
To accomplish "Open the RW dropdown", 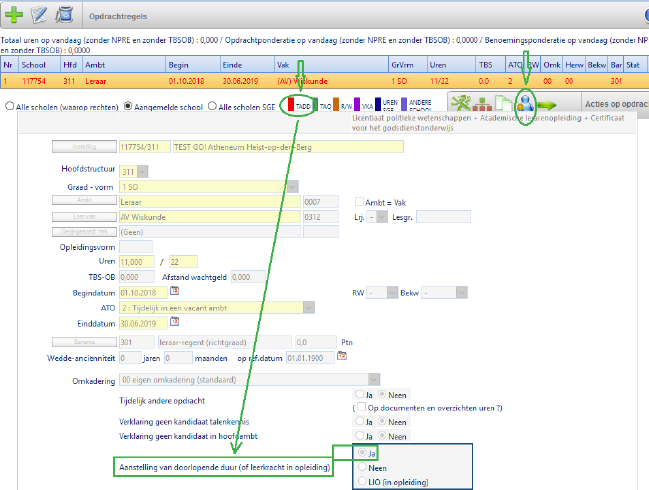I will click(x=392, y=293).
